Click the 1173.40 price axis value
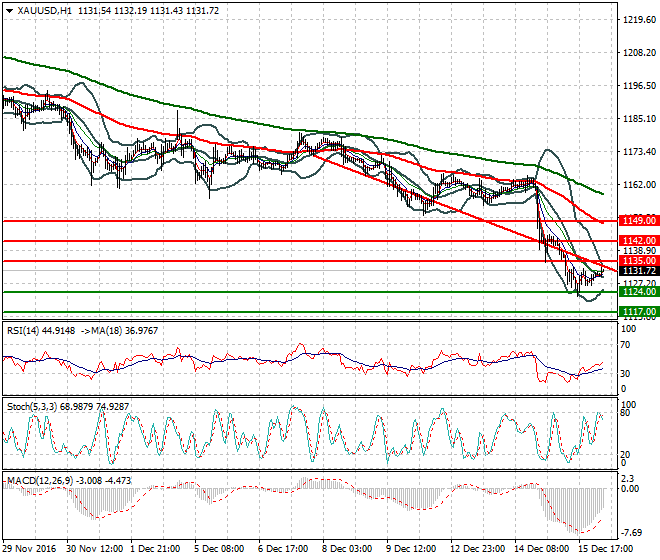The width and height of the screenshot is (660, 560). coord(639,152)
